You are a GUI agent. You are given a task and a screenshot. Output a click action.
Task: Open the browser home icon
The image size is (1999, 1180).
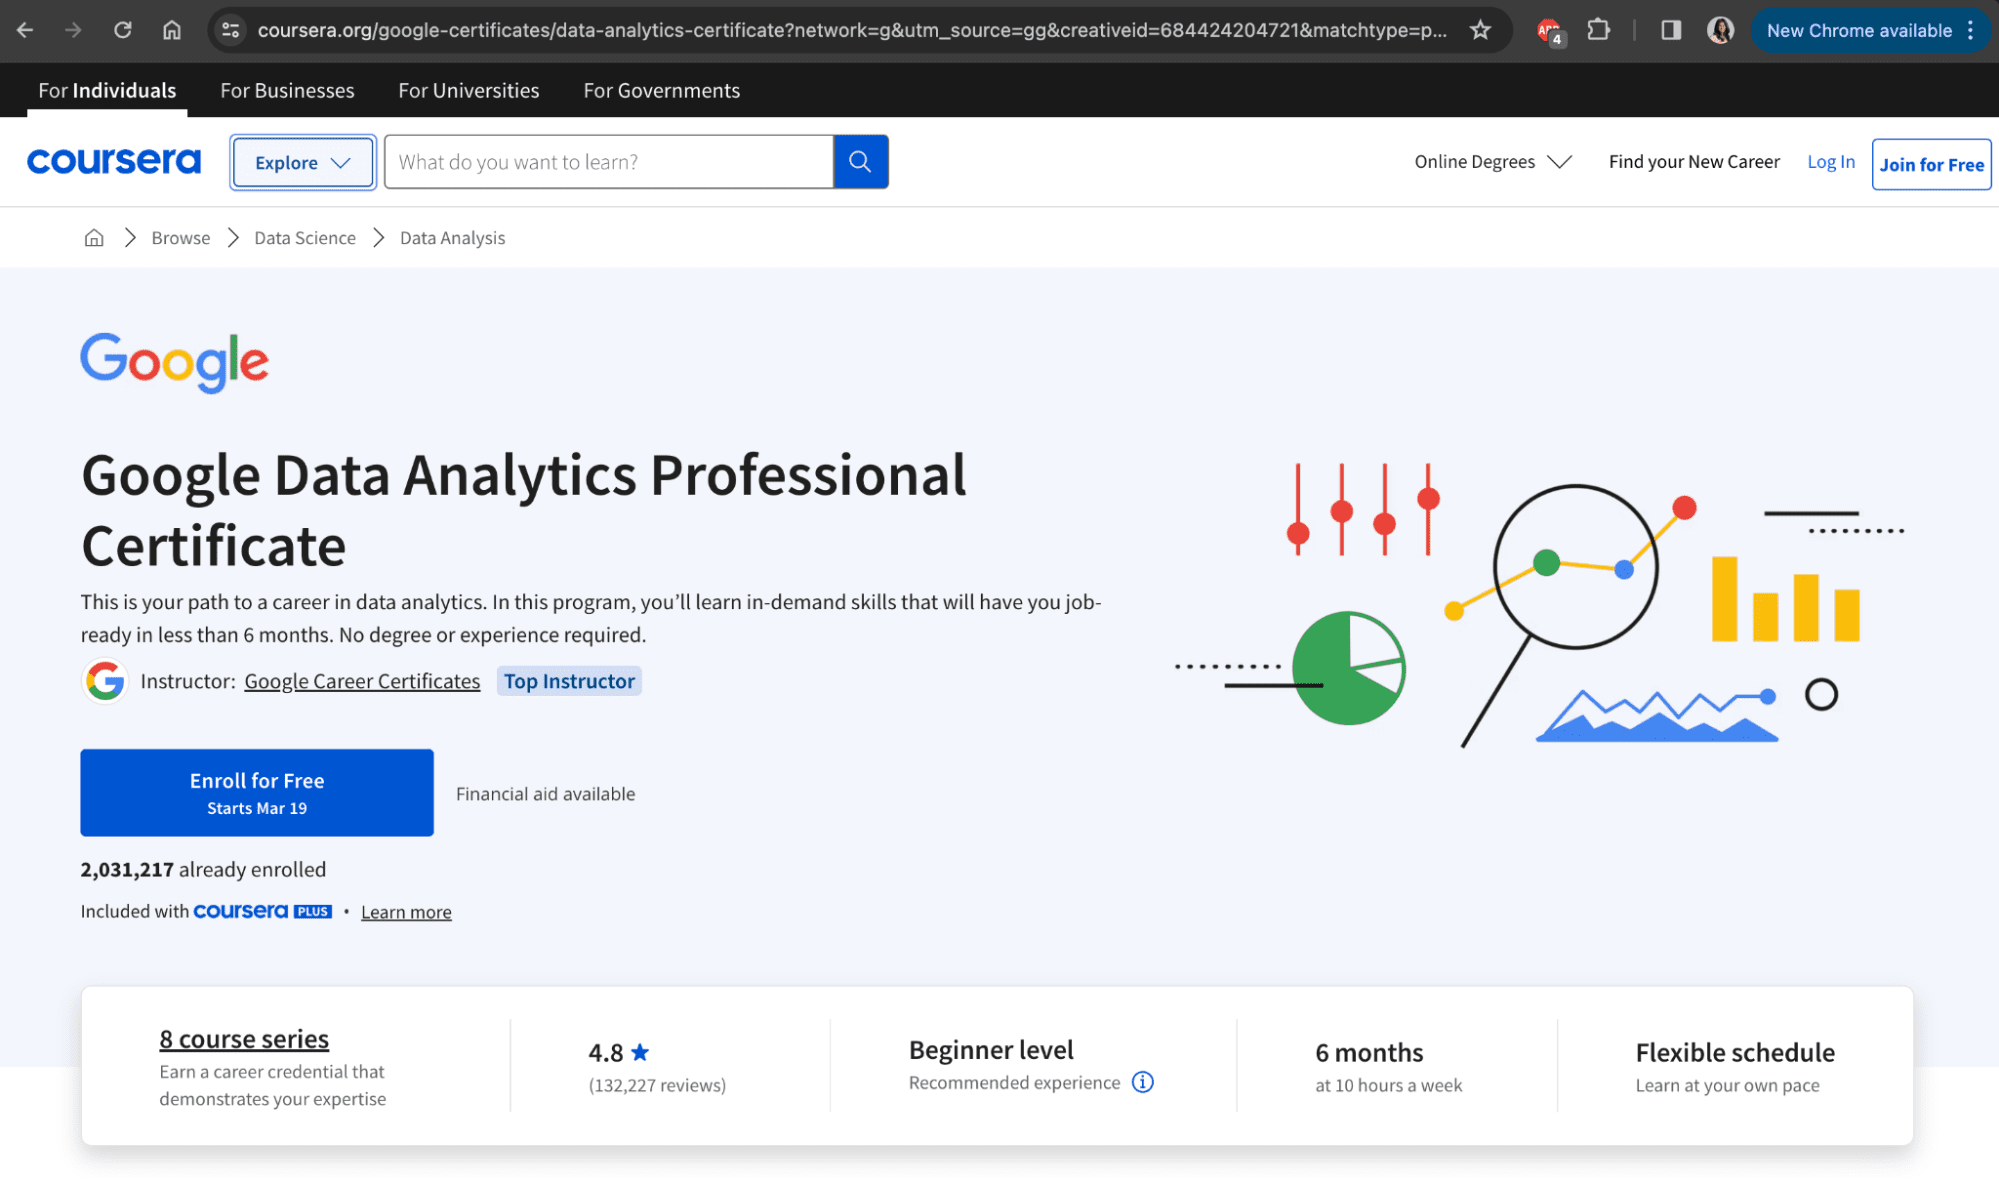(172, 30)
